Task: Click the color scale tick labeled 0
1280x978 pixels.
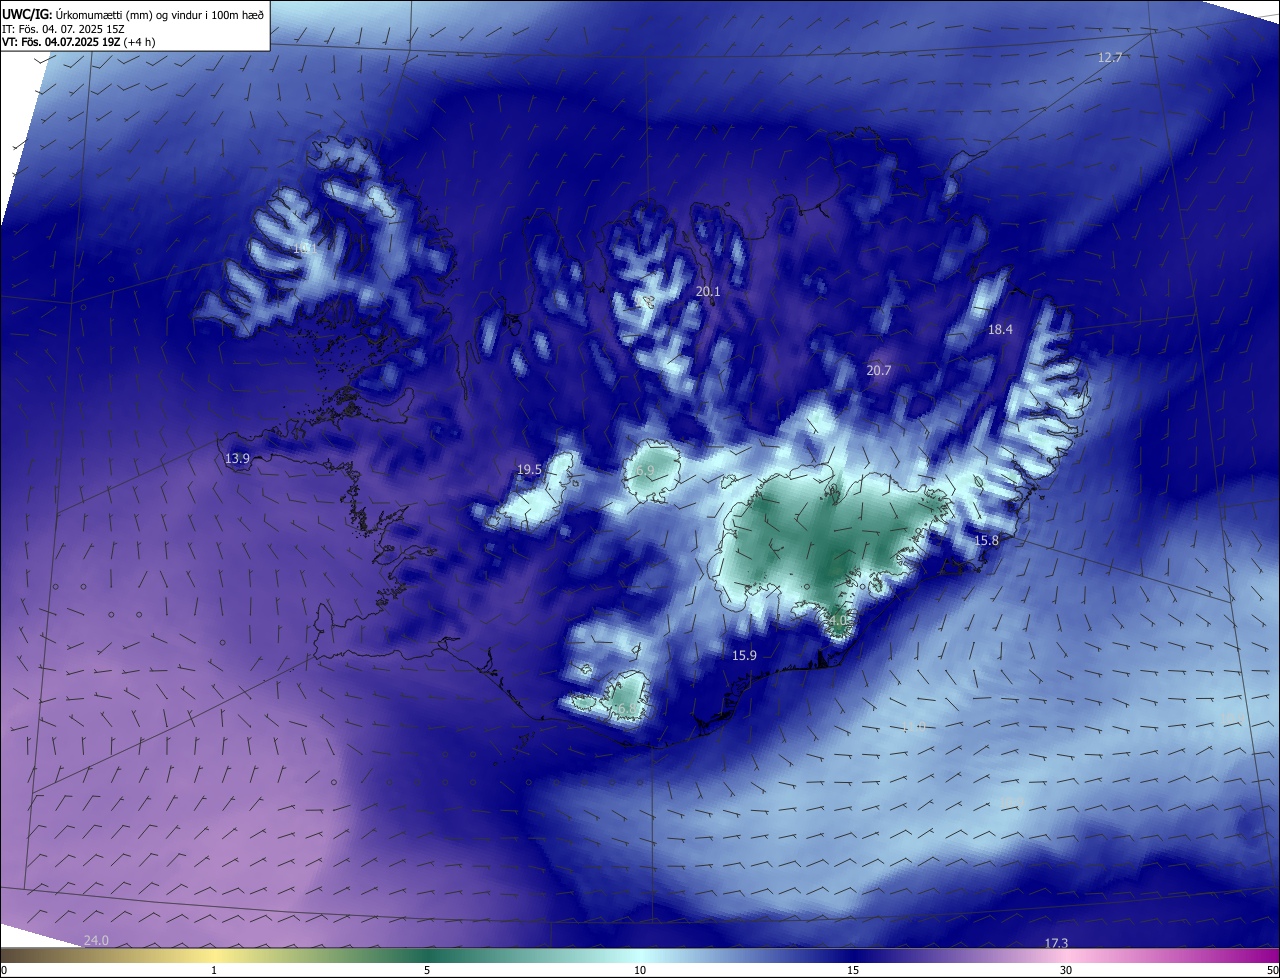Action: click(3, 970)
